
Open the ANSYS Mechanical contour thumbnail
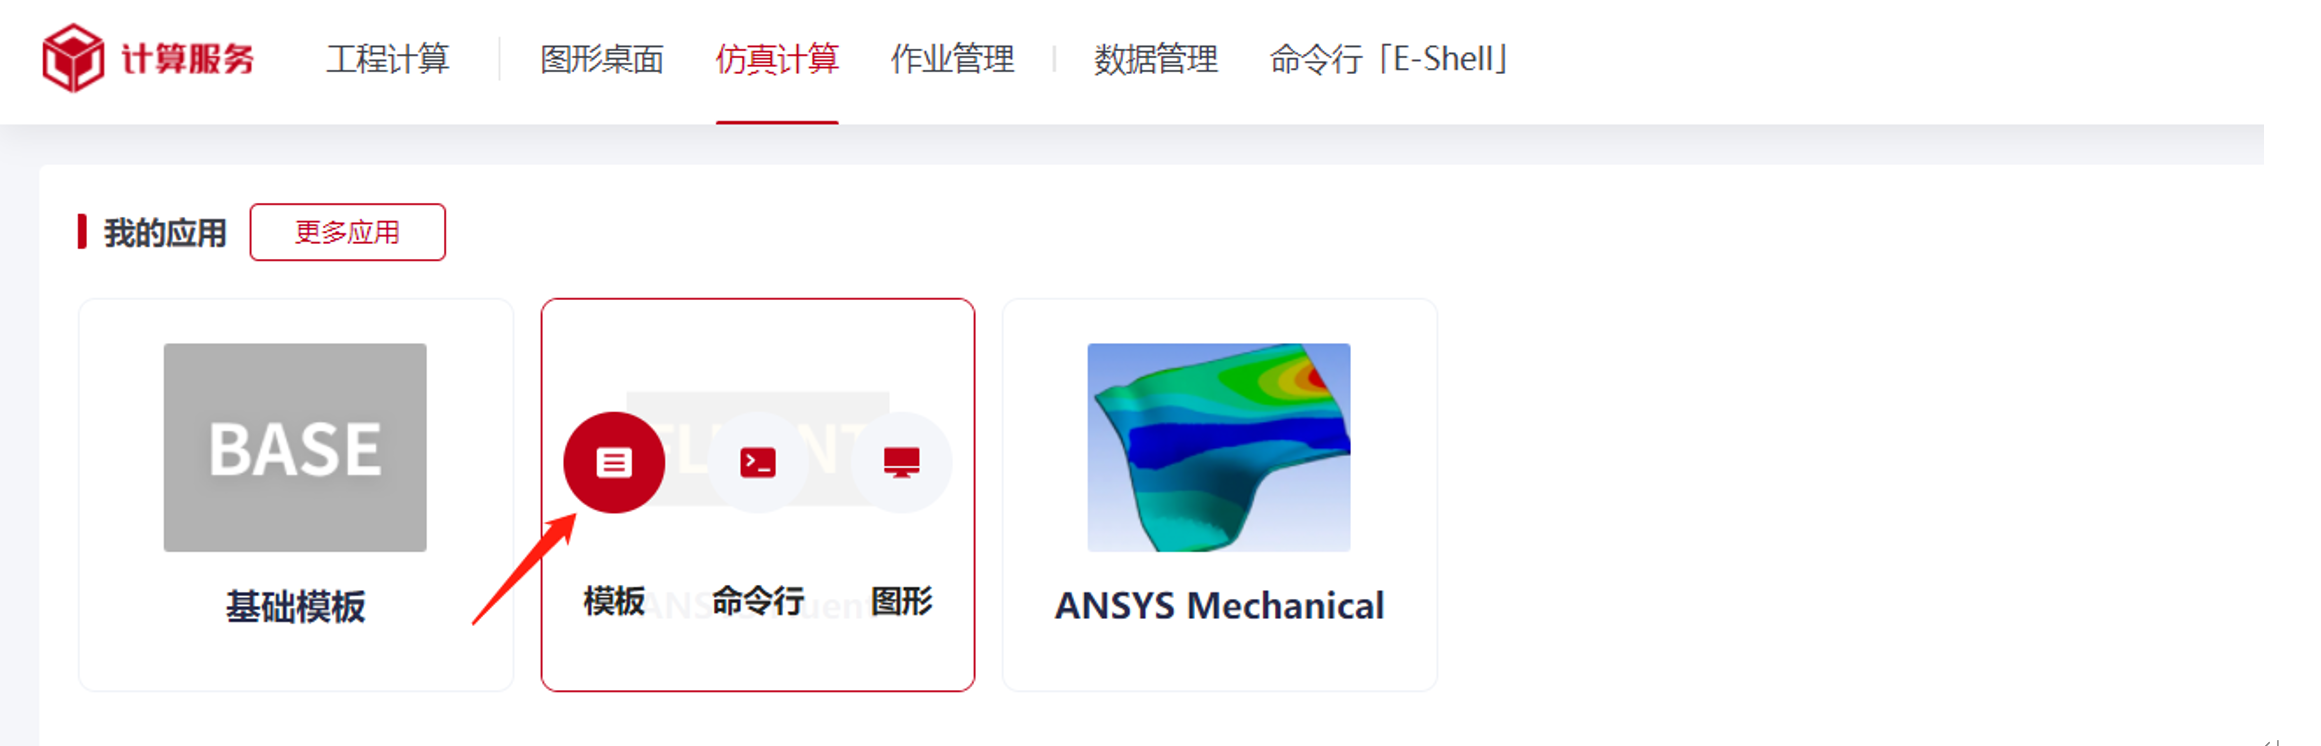(x=1219, y=447)
